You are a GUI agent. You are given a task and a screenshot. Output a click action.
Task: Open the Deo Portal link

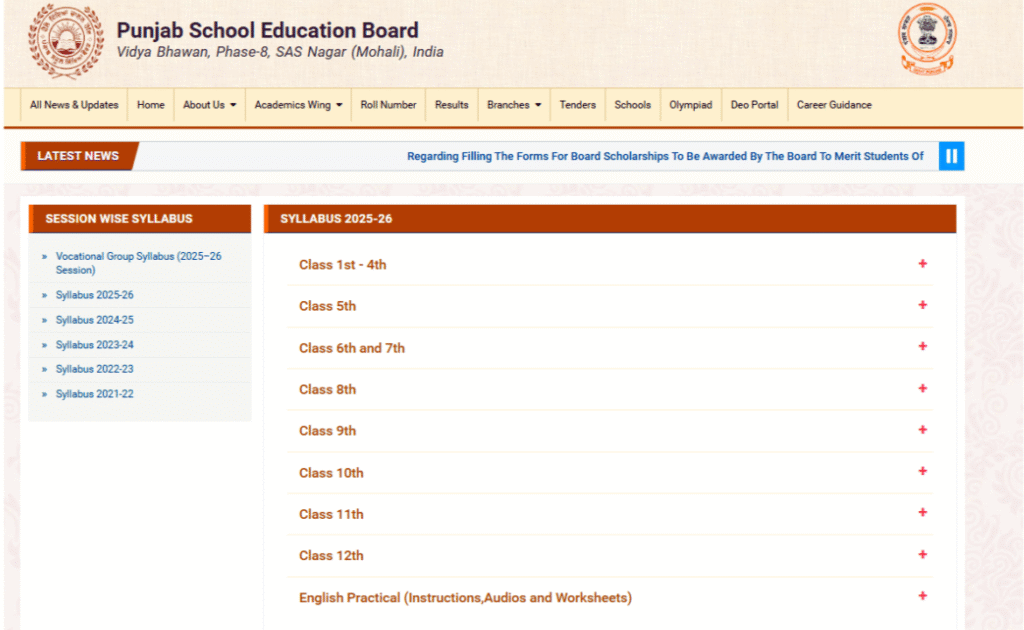pyautogui.click(x=754, y=105)
